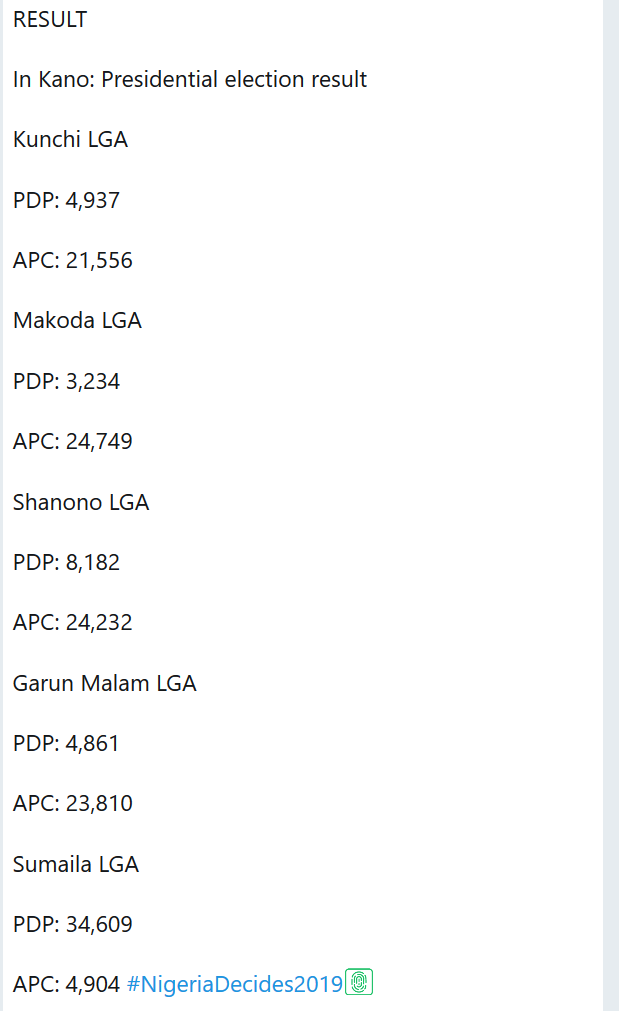
Task: Click the APC: 23,810 result line
Action: tap(72, 803)
